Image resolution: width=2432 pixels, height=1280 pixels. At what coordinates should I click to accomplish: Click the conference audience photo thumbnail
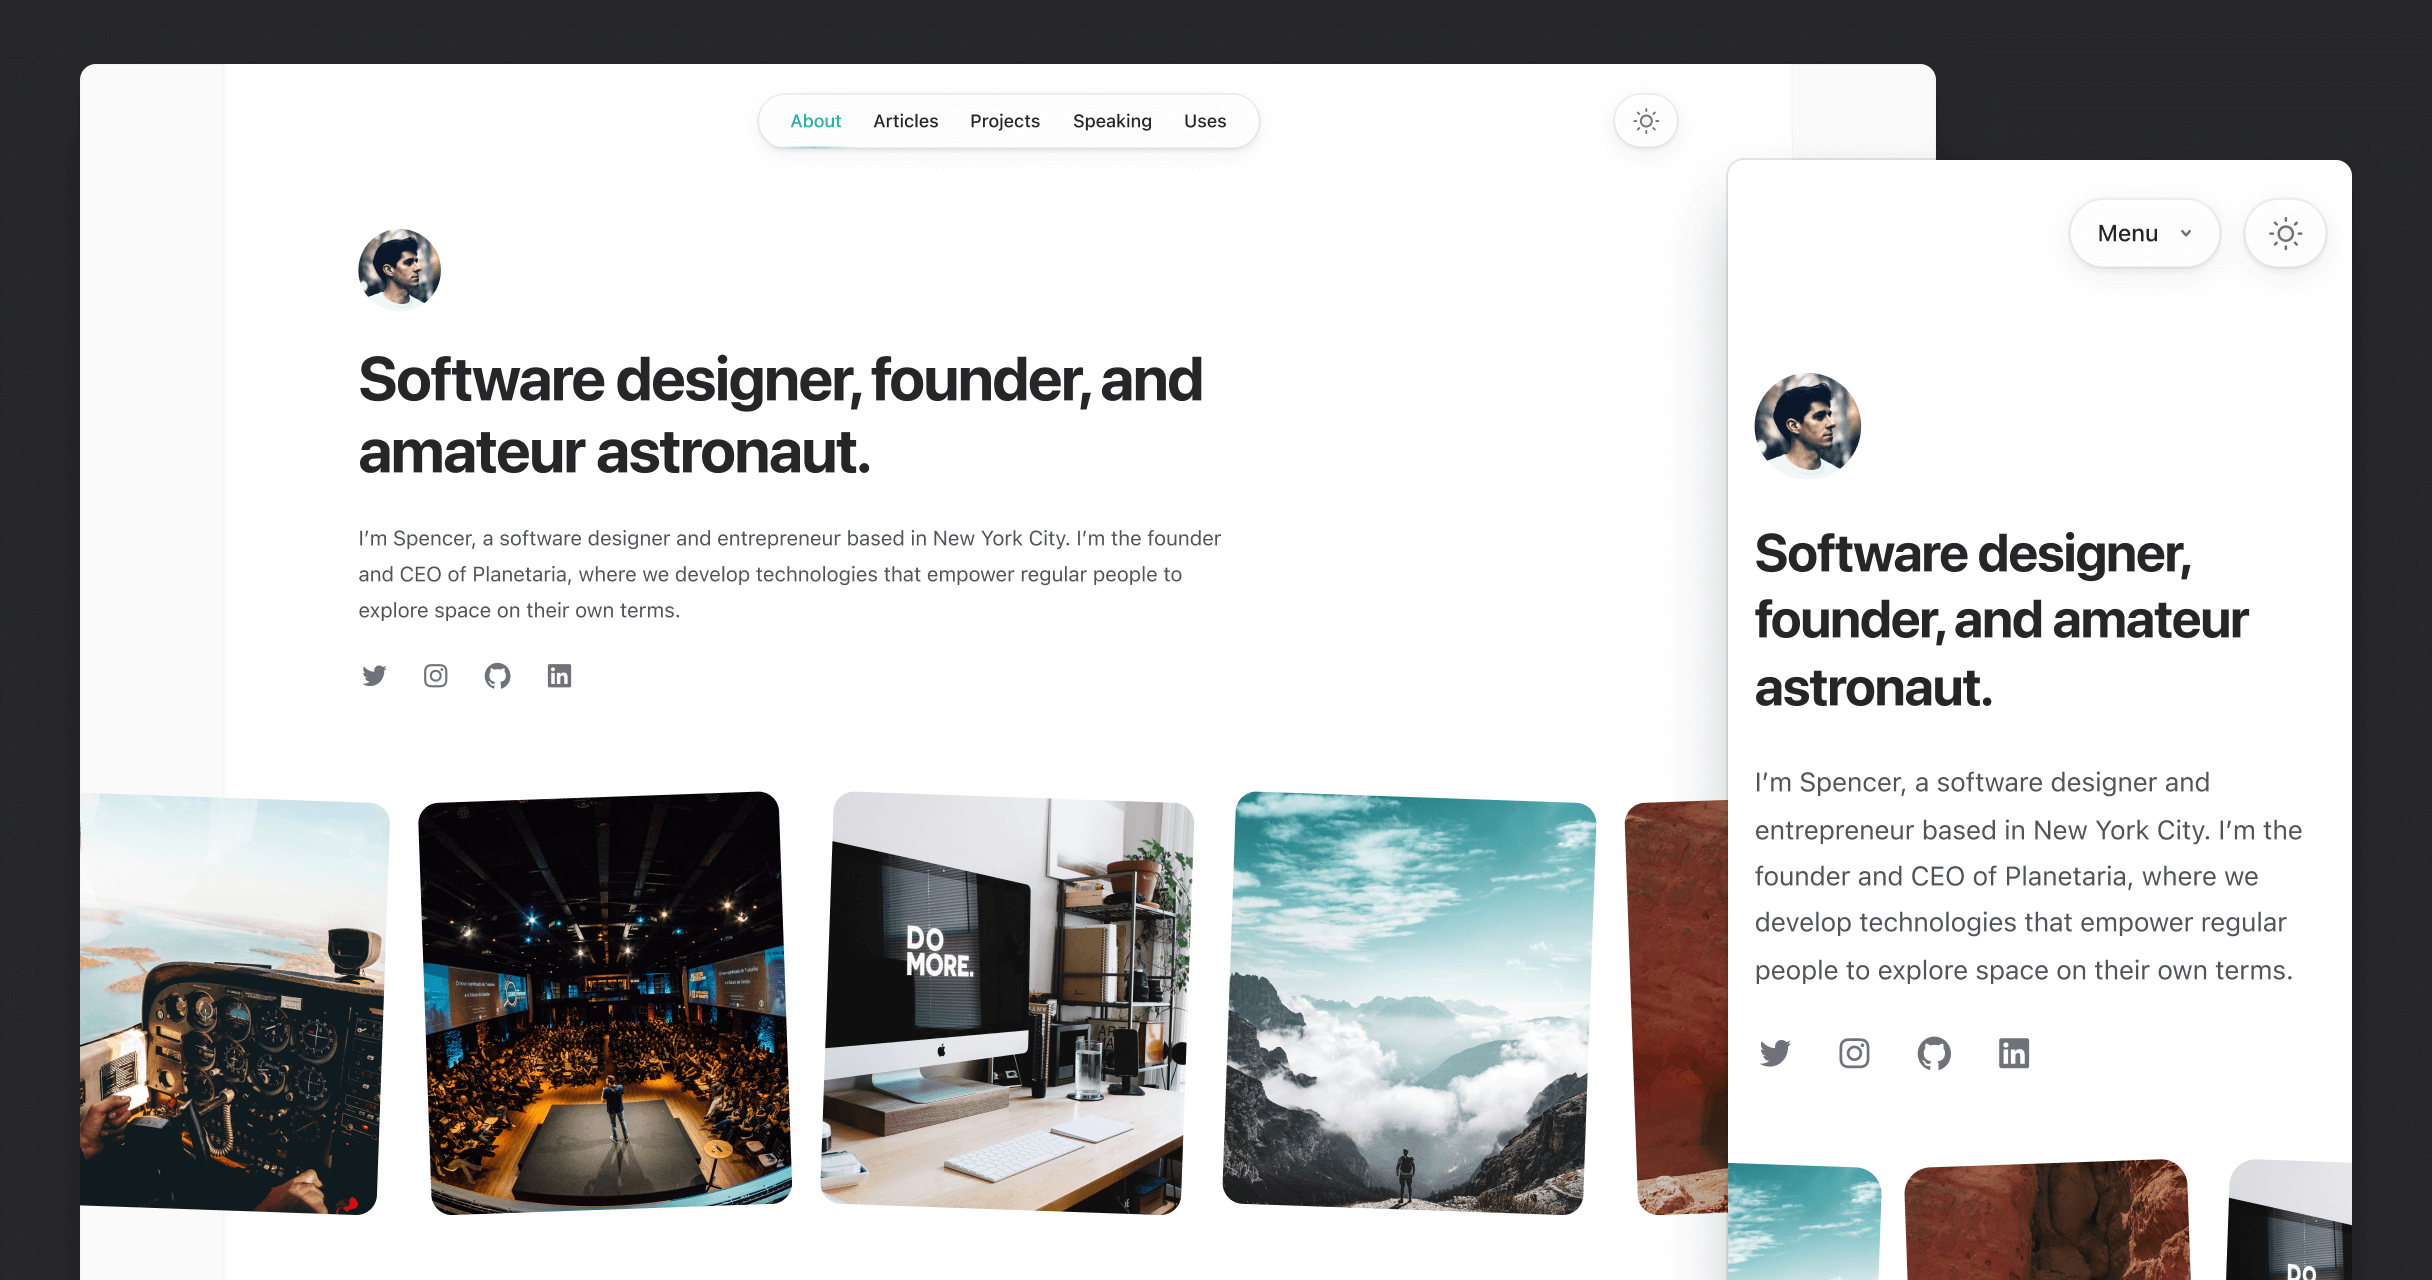(x=598, y=1003)
